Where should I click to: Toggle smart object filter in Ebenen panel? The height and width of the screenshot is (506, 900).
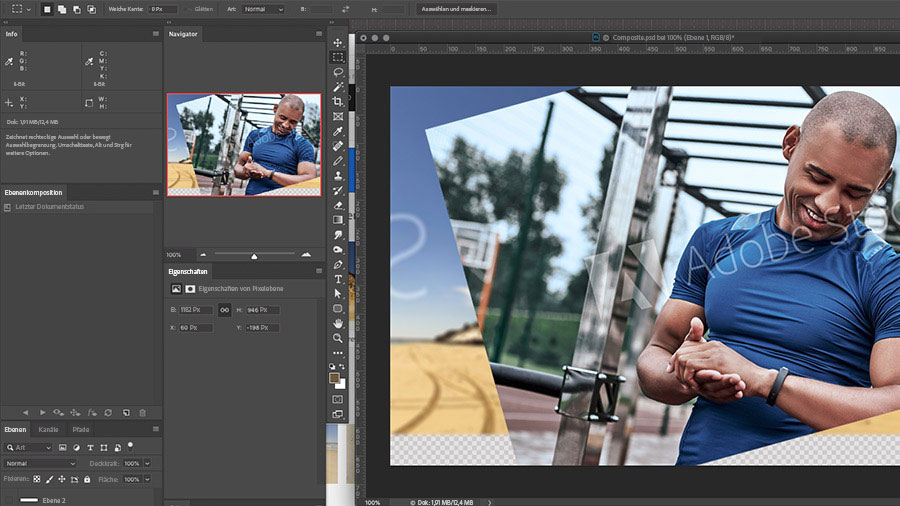click(118, 447)
